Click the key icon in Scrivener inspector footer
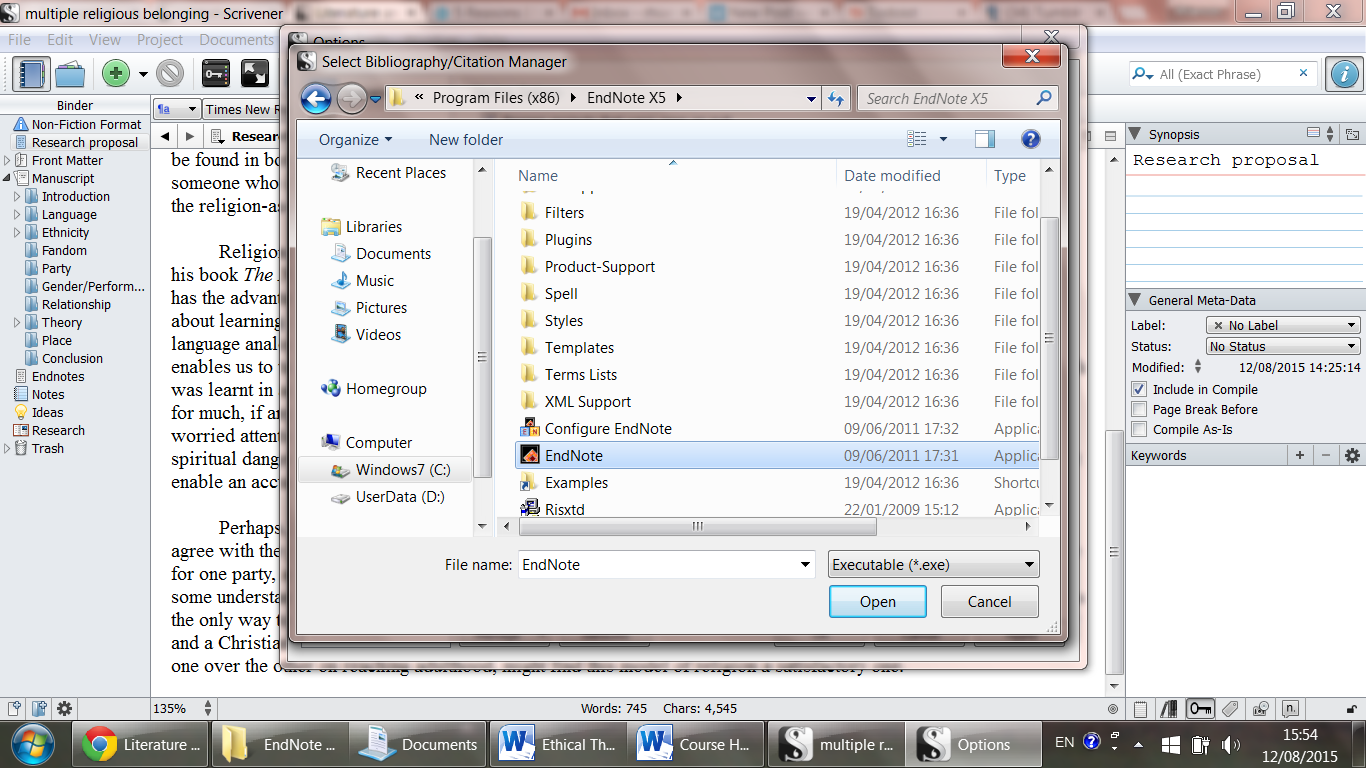Screen dimensions: 1366x768 [x=1201, y=709]
